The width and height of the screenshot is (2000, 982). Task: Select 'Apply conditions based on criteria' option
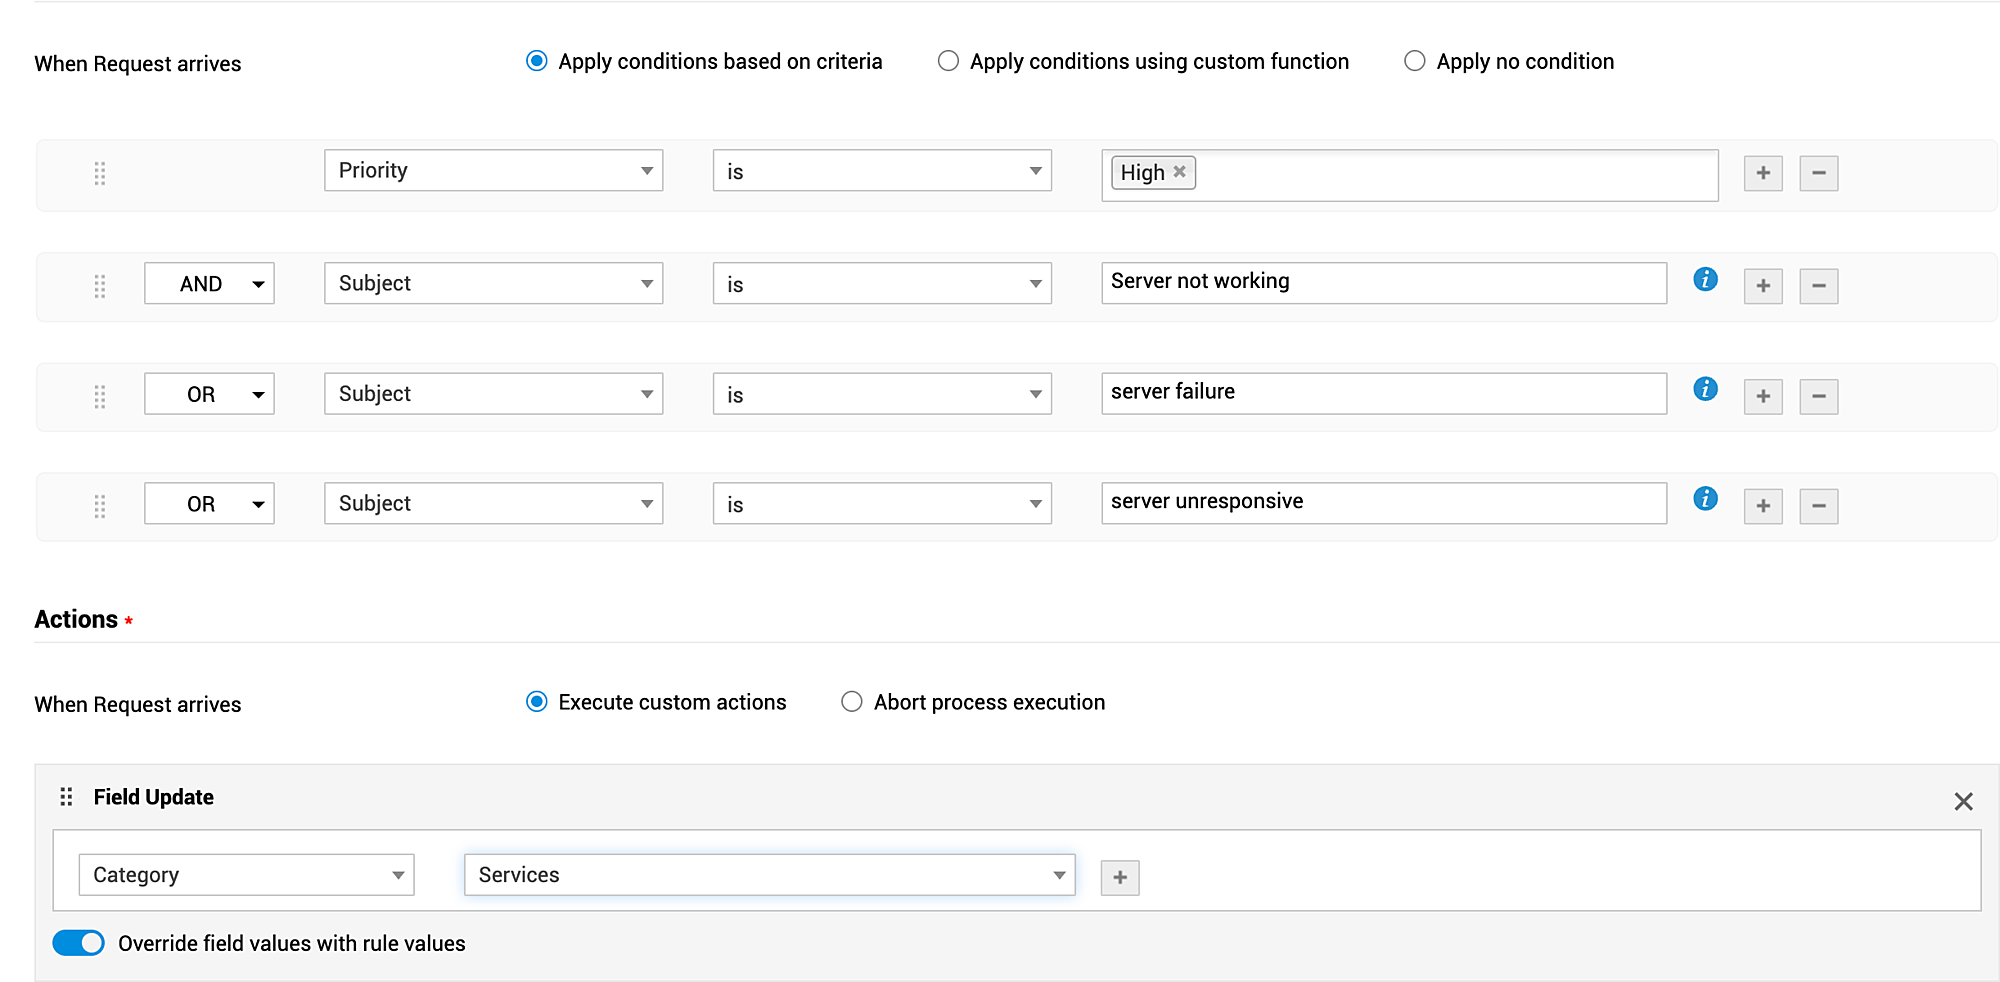pyautogui.click(x=537, y=61)
